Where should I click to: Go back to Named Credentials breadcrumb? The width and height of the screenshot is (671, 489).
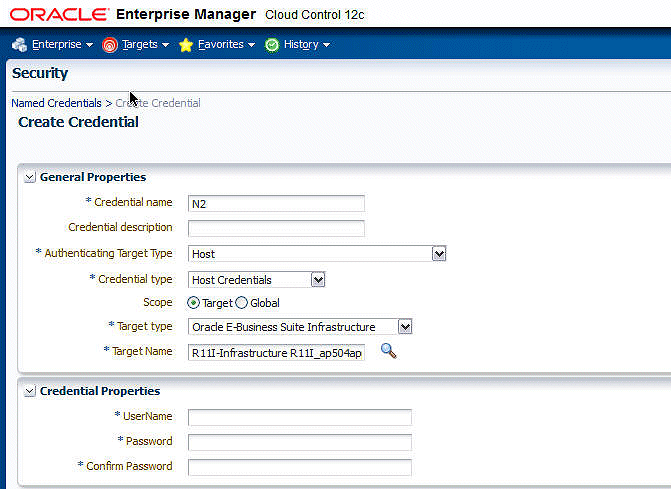56,103
